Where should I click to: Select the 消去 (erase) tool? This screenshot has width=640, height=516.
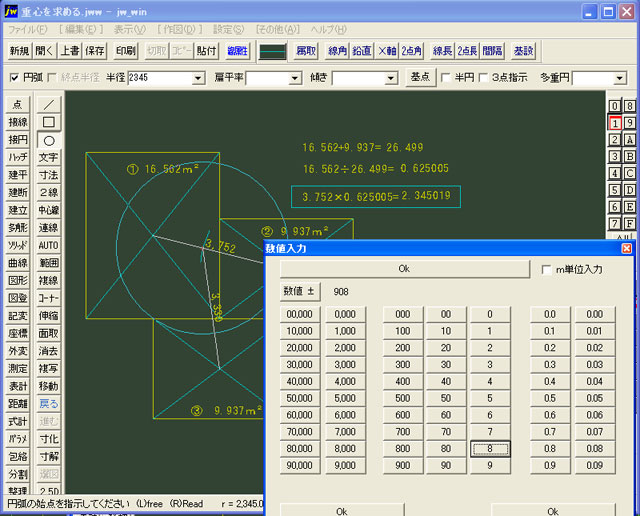[x=49, y=351]
